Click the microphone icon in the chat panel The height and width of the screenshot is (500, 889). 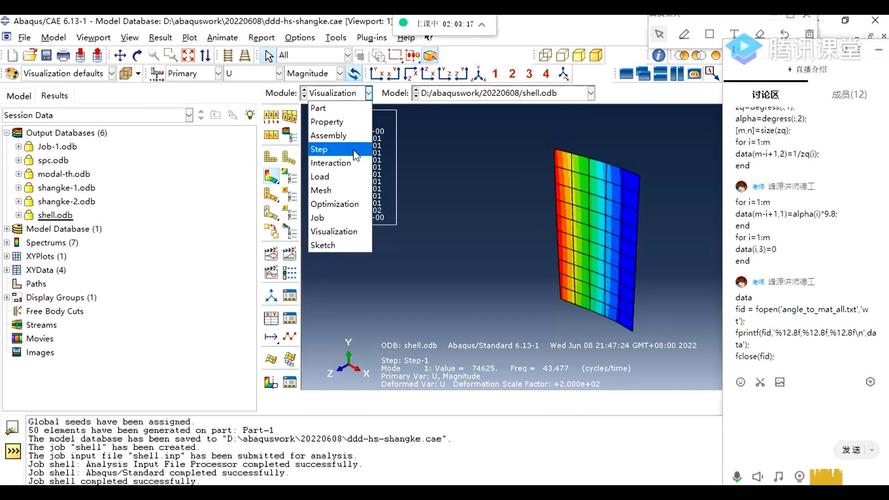(x=737, y=477)
